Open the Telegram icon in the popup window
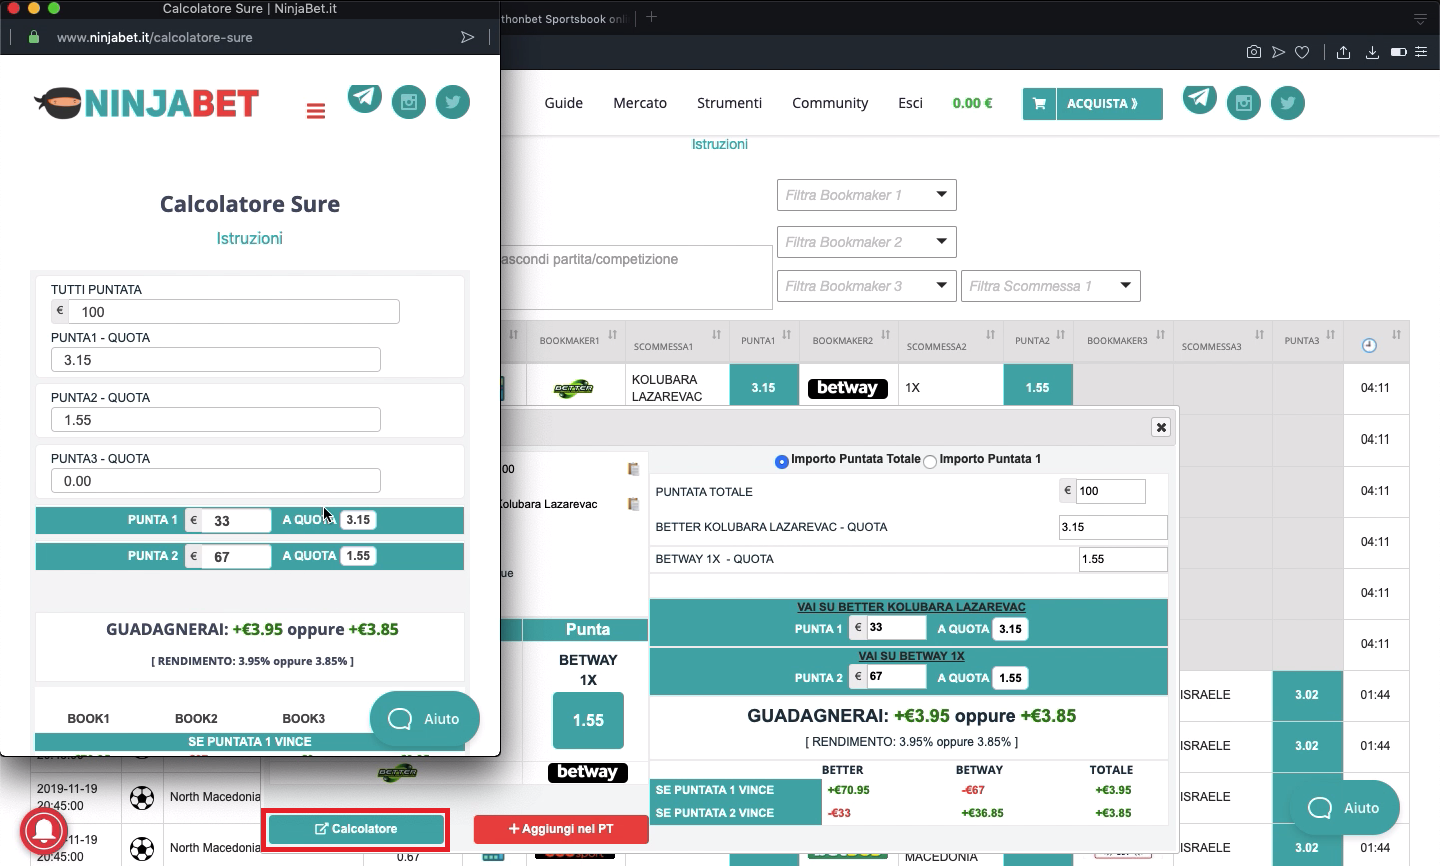1440x866 pixels. tap(365, 97)
